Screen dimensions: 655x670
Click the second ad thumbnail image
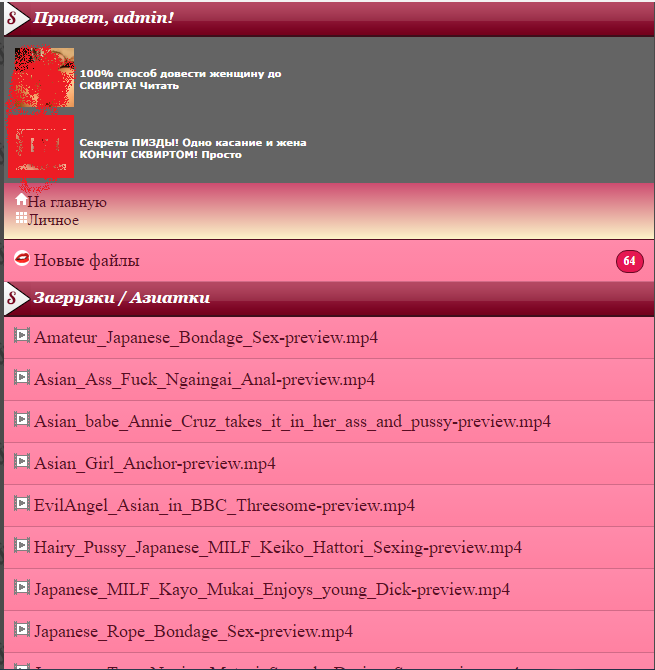[41, 146]
